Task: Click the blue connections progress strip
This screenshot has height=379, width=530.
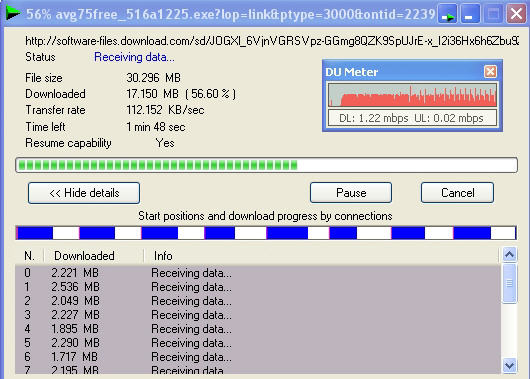Action: [266, 233]
